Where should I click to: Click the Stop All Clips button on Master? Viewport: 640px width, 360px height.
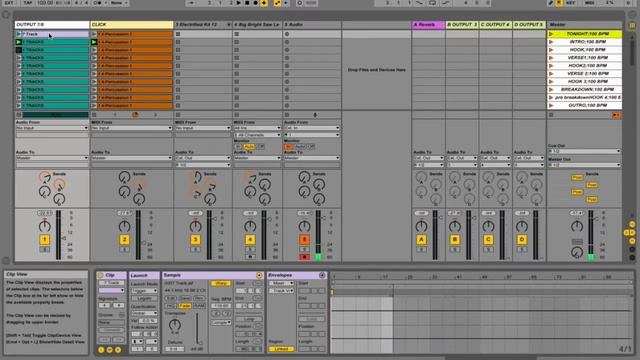[551, 115]
